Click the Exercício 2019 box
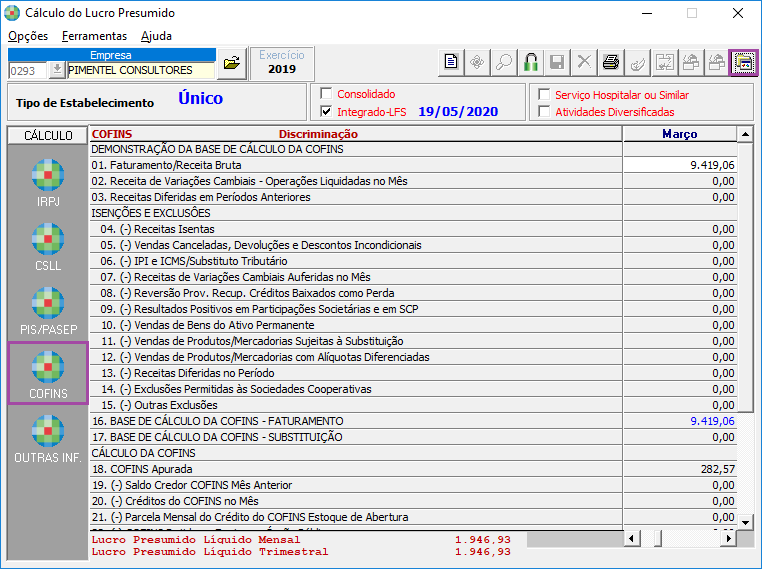Screen dimensions: 762x569 282,63
